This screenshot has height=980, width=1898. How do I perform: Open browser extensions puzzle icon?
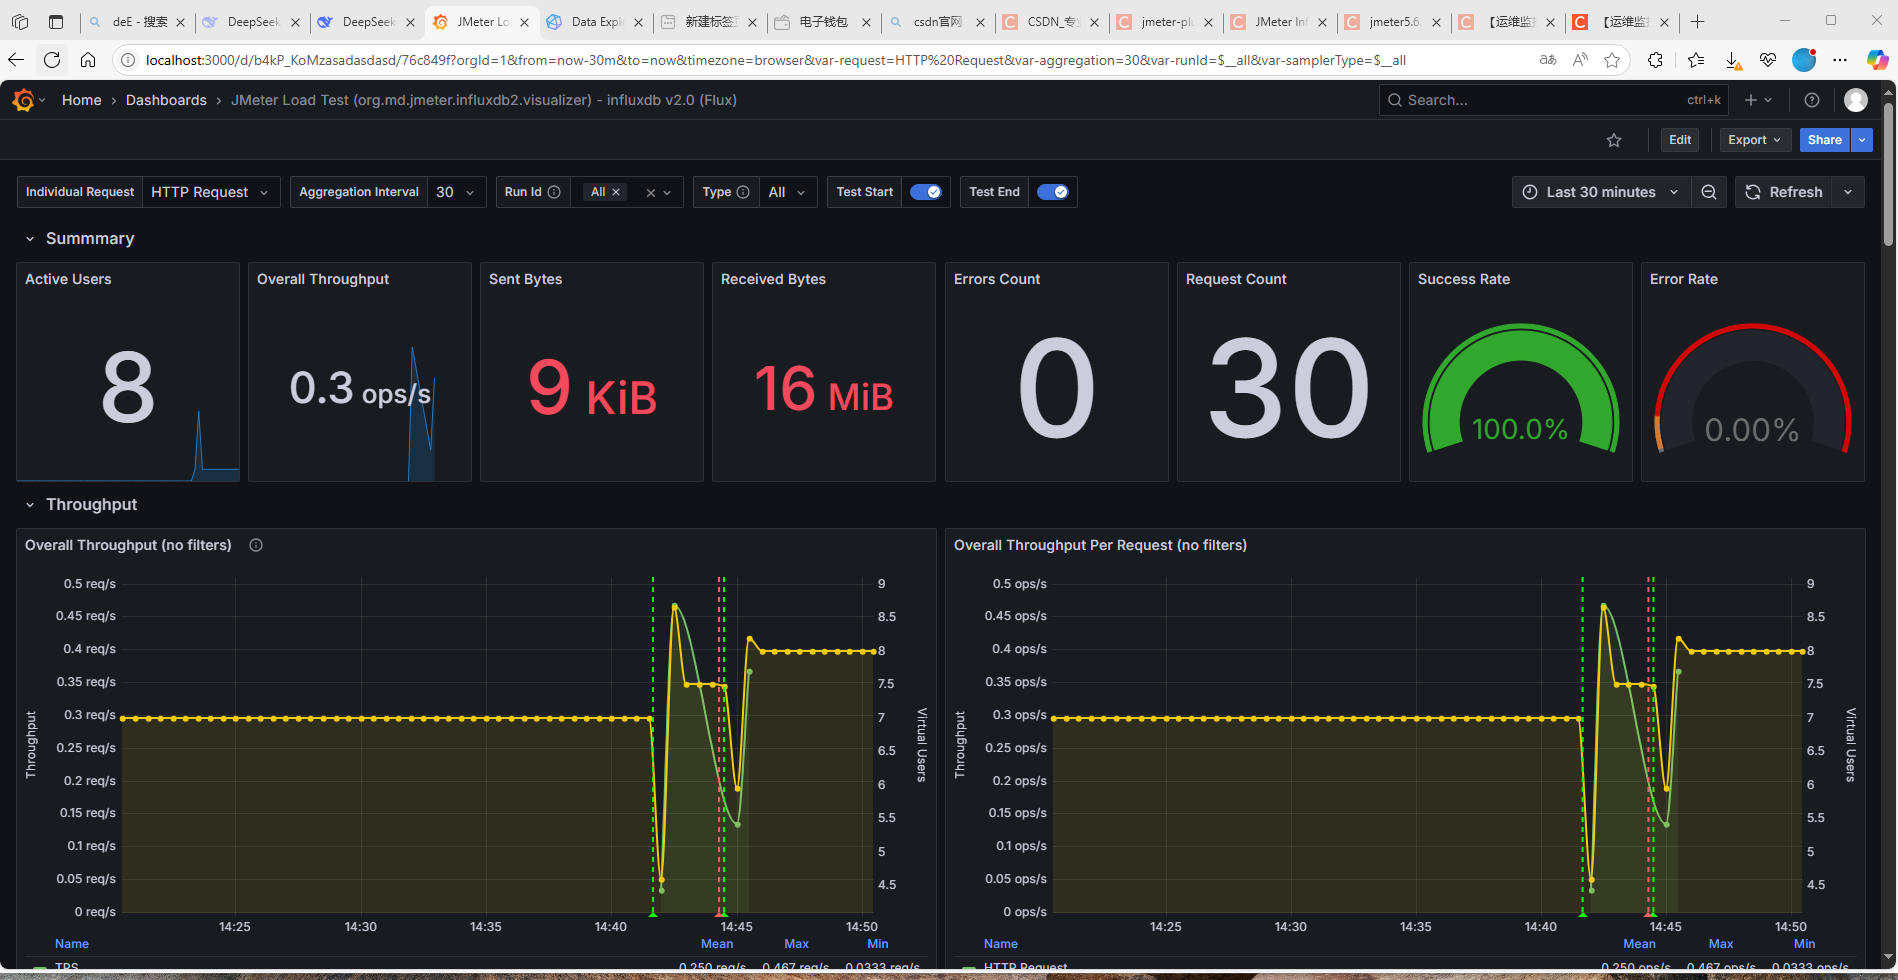1655,60
